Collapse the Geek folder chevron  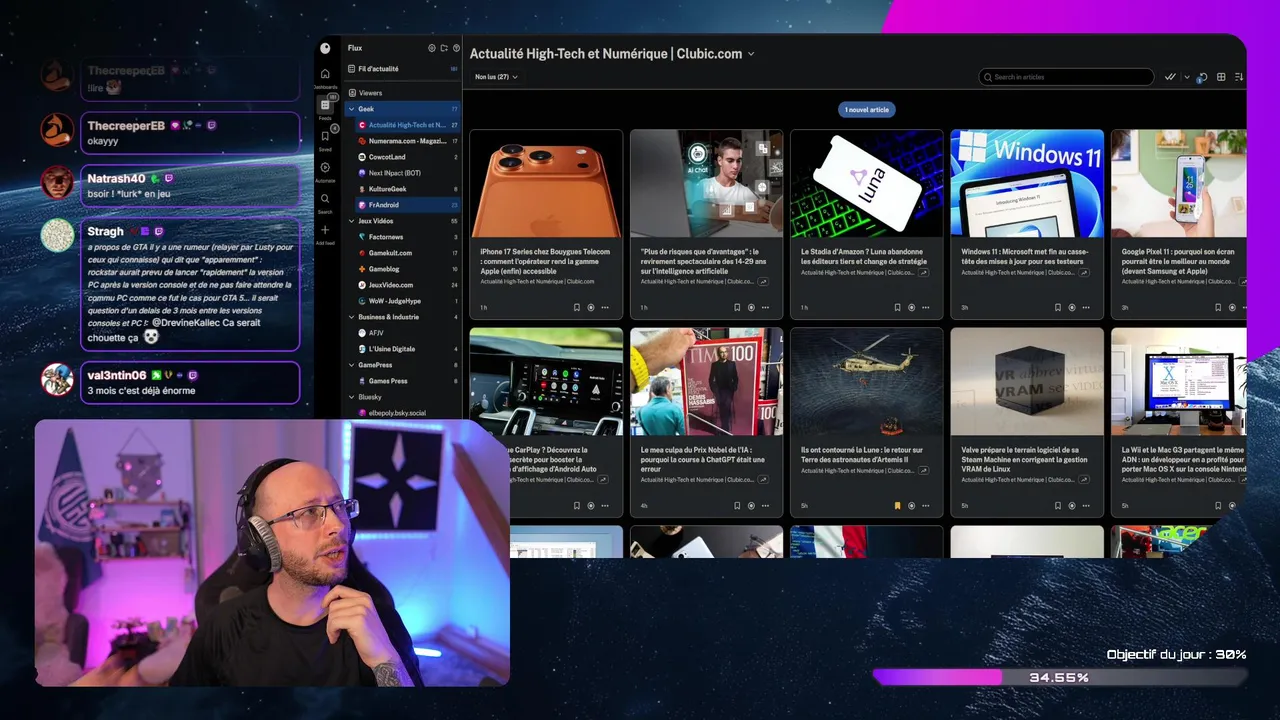pyautogui.click(x=351, y=109)
